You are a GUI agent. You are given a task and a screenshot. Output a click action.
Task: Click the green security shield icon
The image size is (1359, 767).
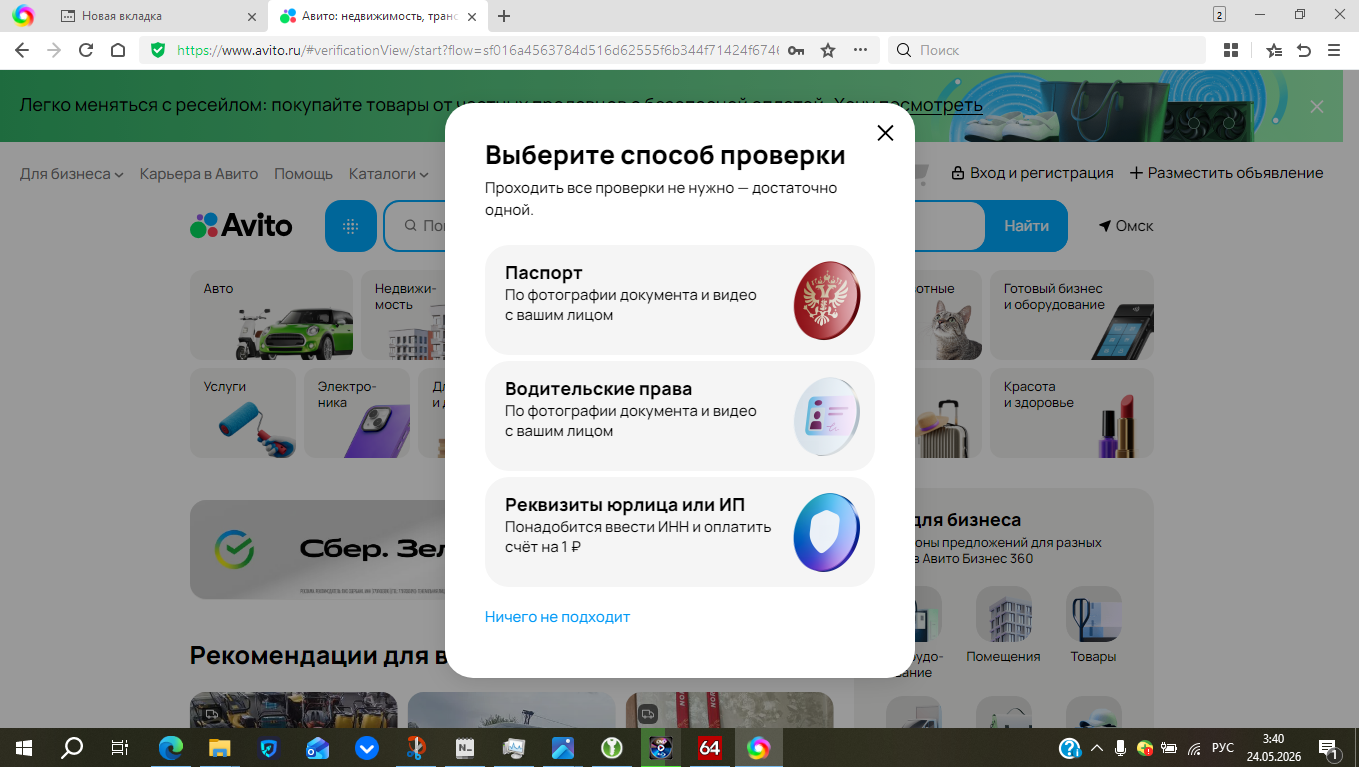point(157,50)
